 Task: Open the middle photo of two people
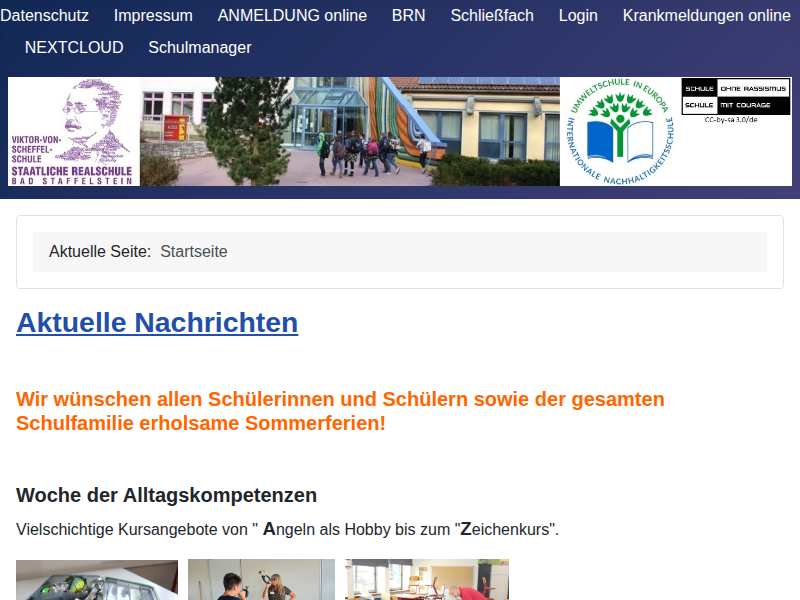(261, 580)
